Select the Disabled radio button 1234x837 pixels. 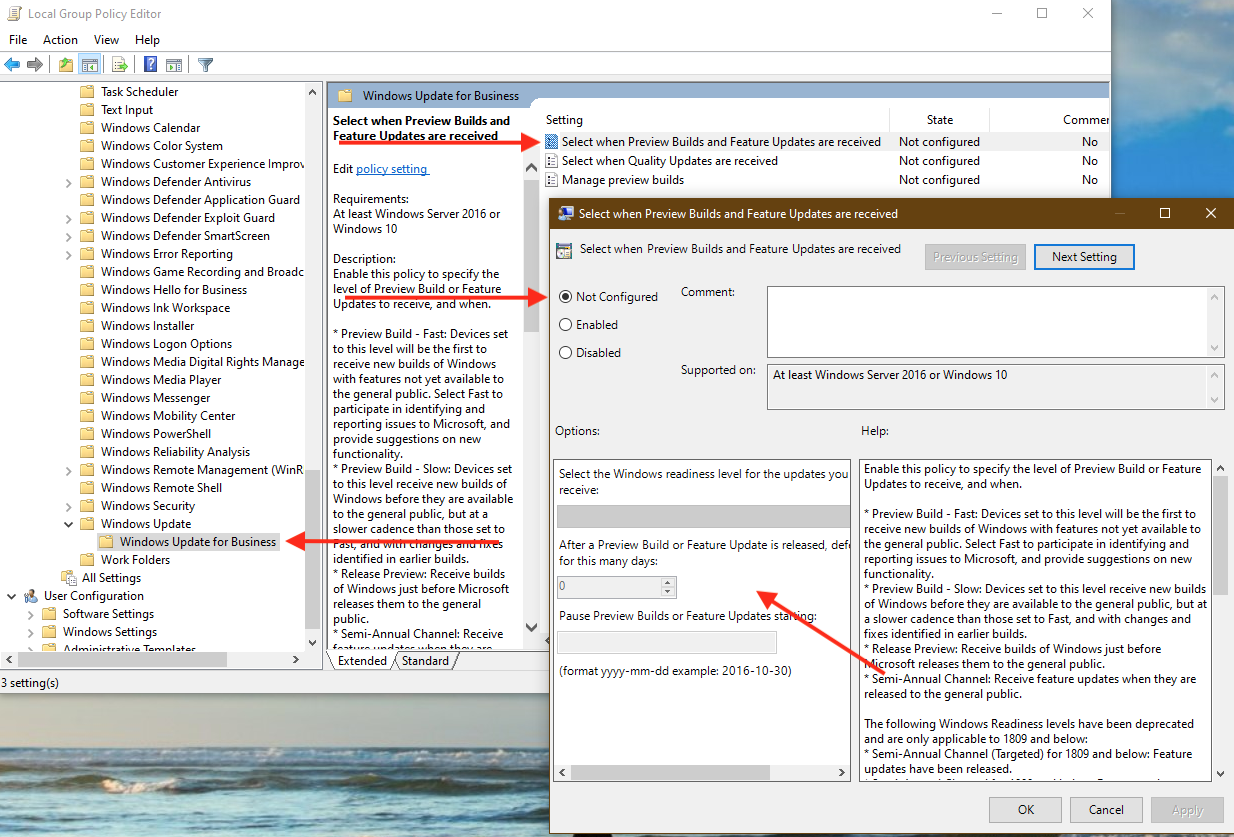(566, 353)
